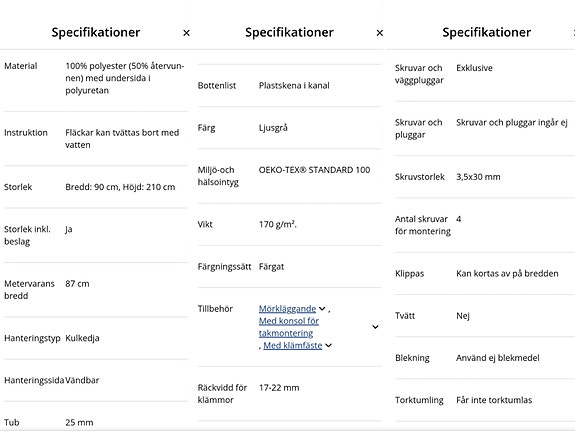Expand the chevron beside Med konsol för takmontering
Viewport: 575px width, 431px height.
click(x=375, y=327)
